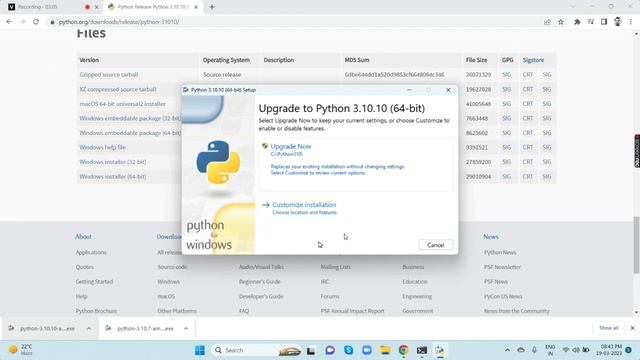
Task: Open SIG link under GPG for Gzipped tarball
Action: [507, 75]
